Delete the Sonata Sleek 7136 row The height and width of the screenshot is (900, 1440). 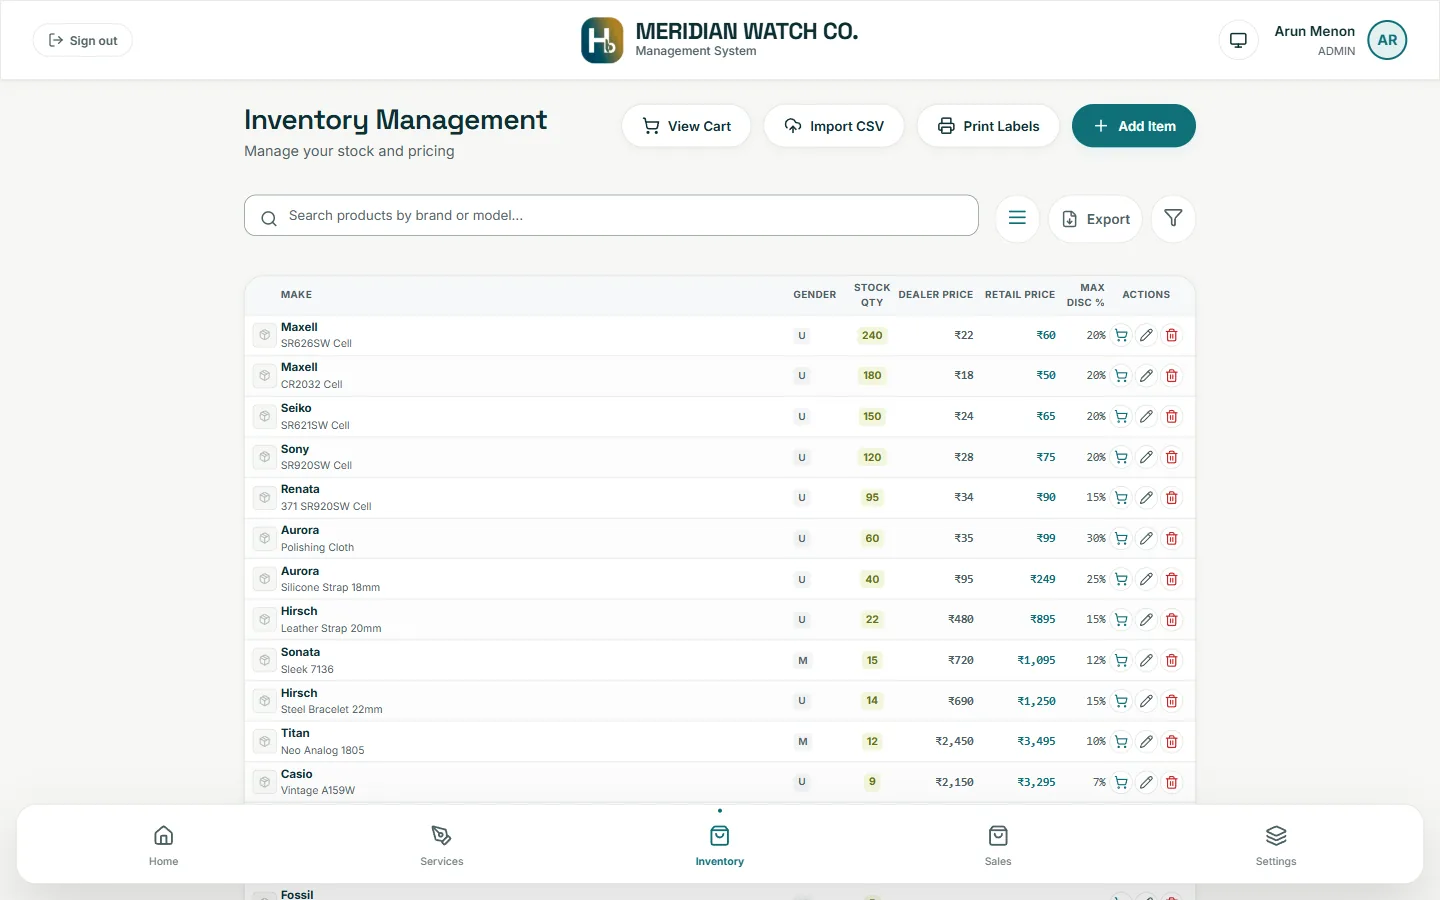click(1172, 661)
